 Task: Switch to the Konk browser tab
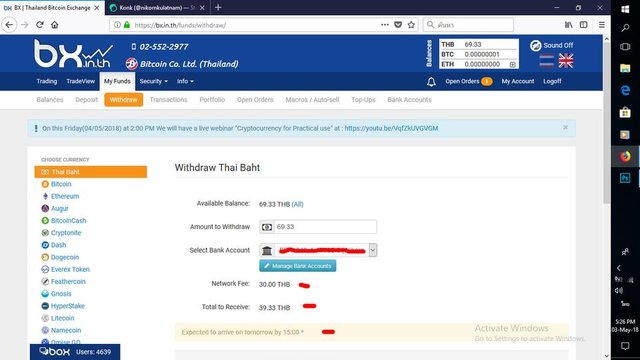pyautogui.click(x=157, y=8)
